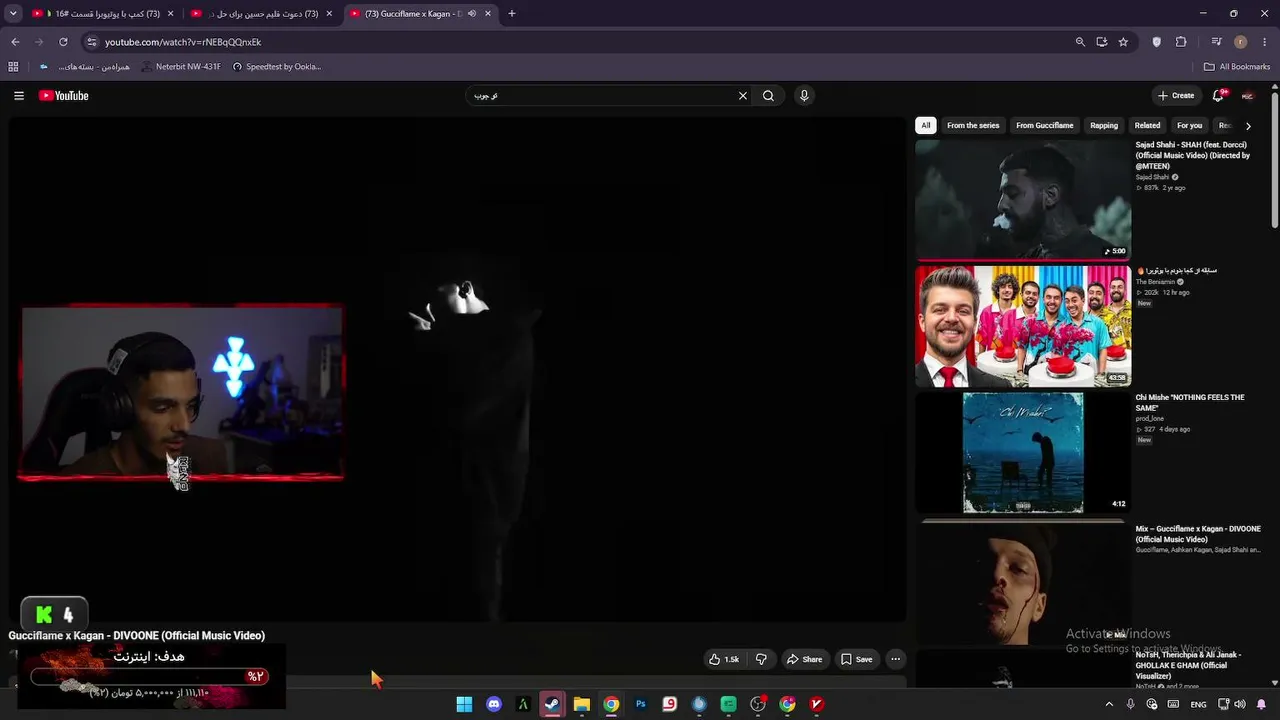
Task: Open File Explorer from the taskbar
Action: pyautogui.click(x=581, y=704)
